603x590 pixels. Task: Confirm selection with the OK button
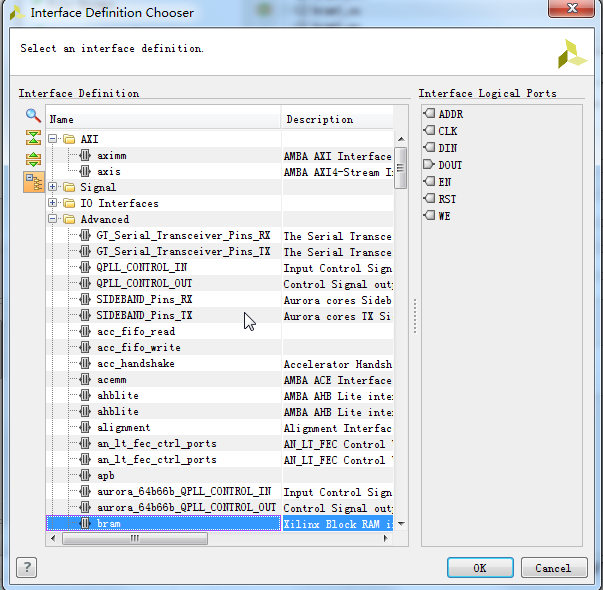click(x=480, y=568)
